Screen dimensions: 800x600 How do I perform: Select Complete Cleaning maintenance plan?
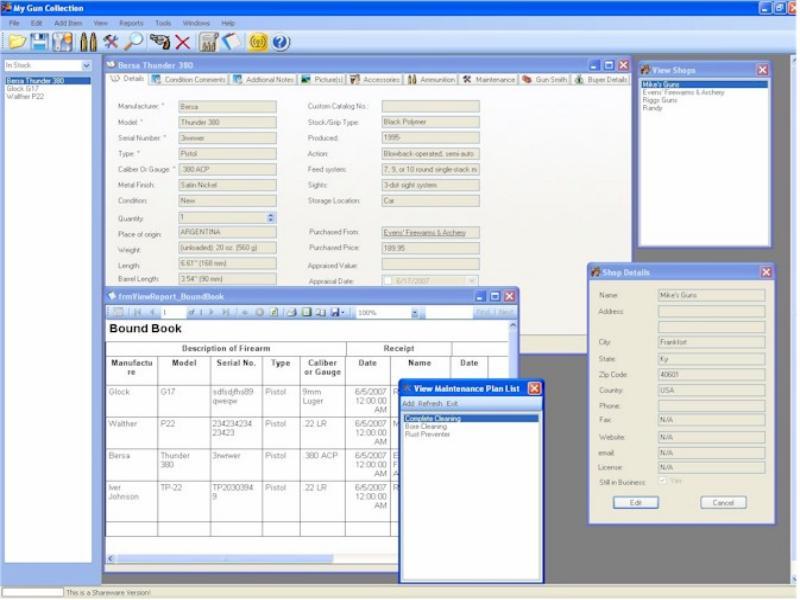(x=471, y=418)
